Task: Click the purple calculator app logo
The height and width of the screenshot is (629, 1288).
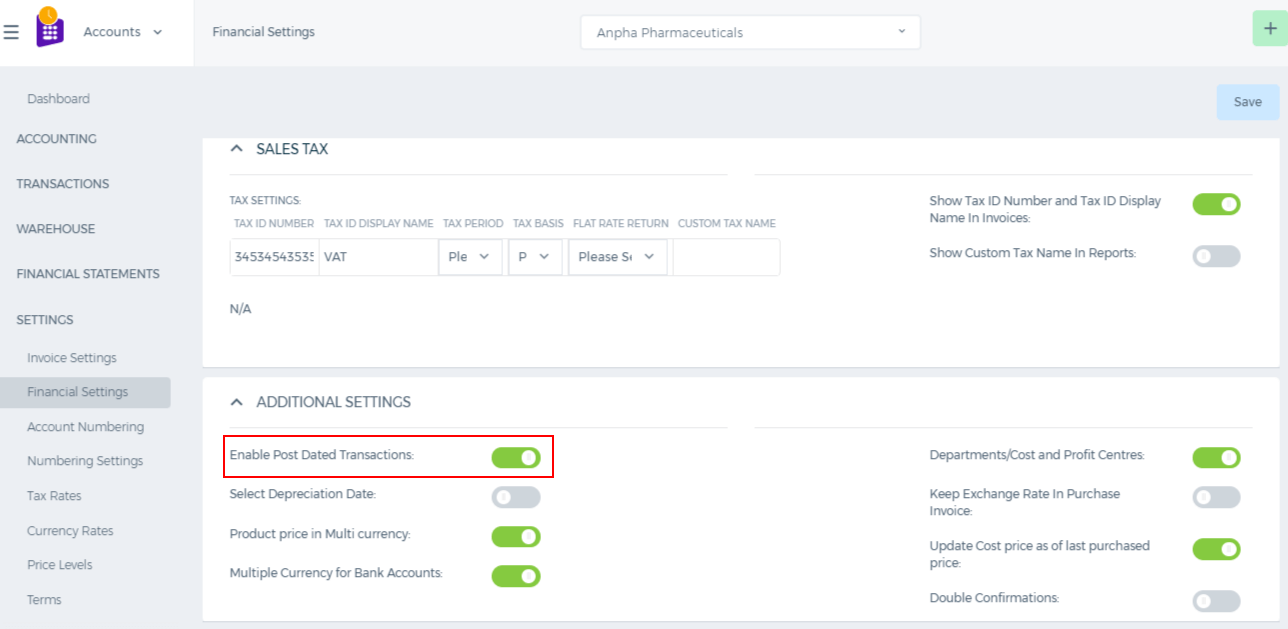Action: (x=49, y=28)
